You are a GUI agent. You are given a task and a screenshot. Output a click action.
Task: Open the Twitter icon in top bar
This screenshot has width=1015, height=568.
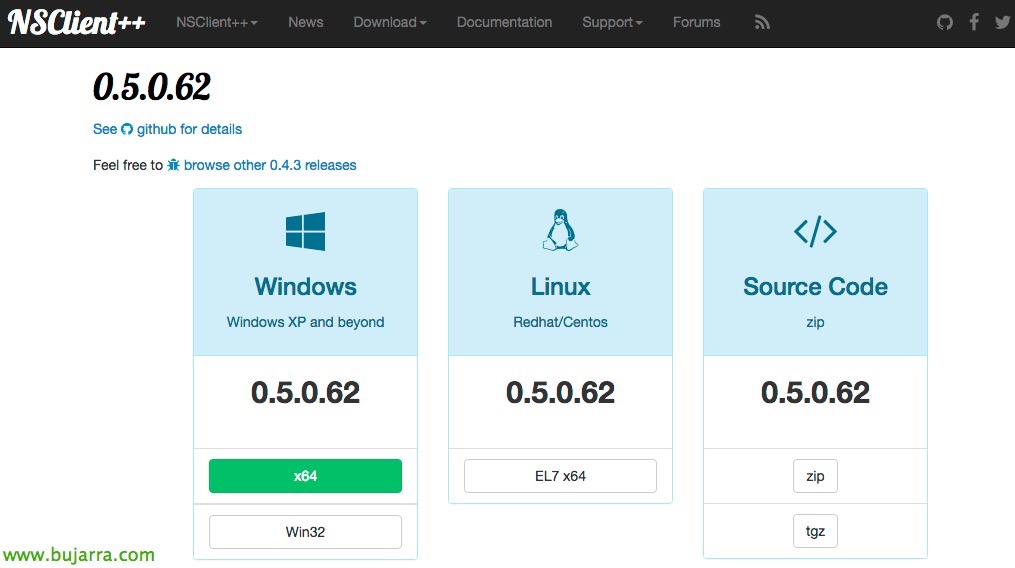coord(1002,22)
